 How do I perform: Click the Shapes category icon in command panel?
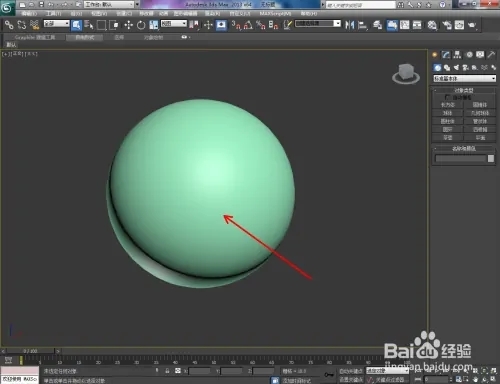tap(447, 68)
